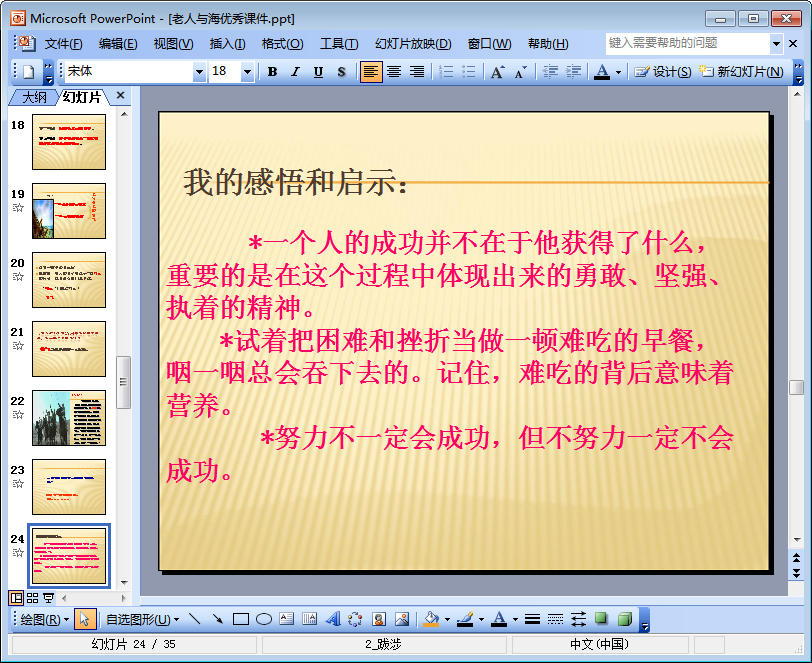Toggle text shadow formatting

pyautogui.click(x=341, y=72)
